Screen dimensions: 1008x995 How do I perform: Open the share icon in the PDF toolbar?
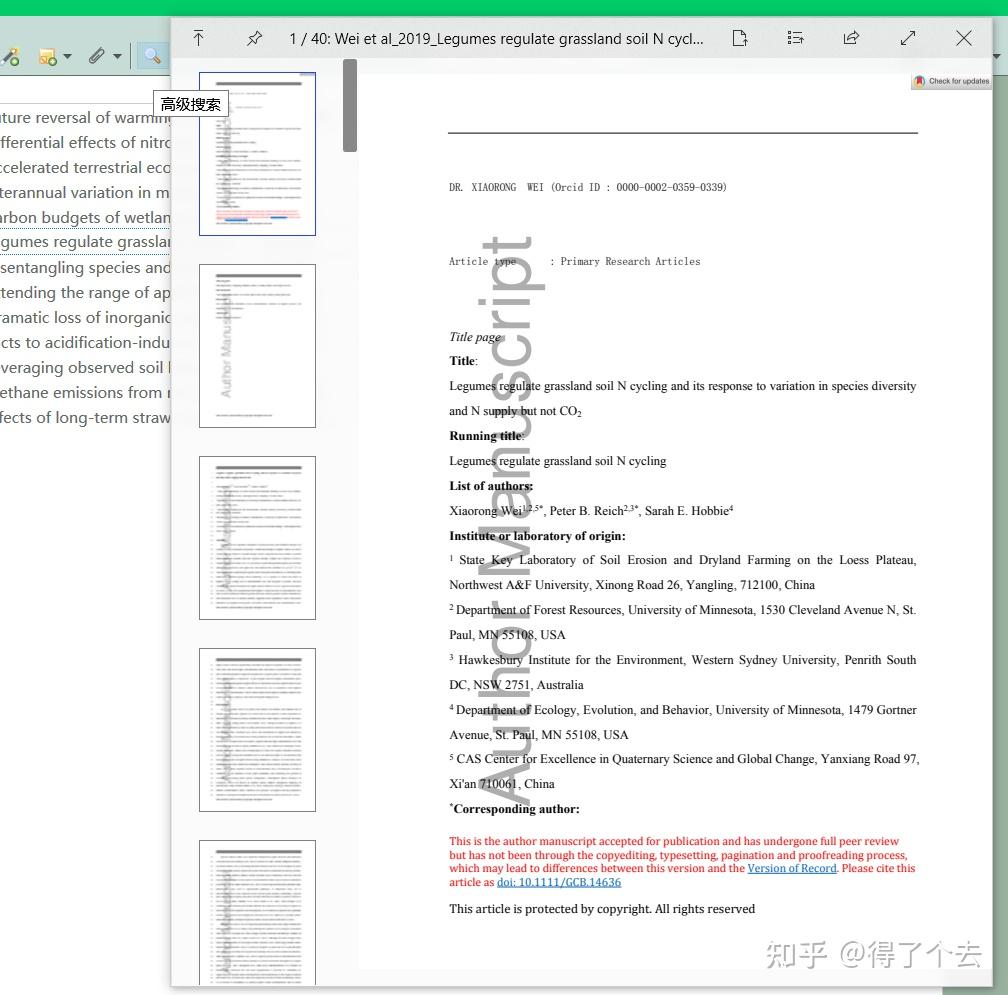(851, 37)
